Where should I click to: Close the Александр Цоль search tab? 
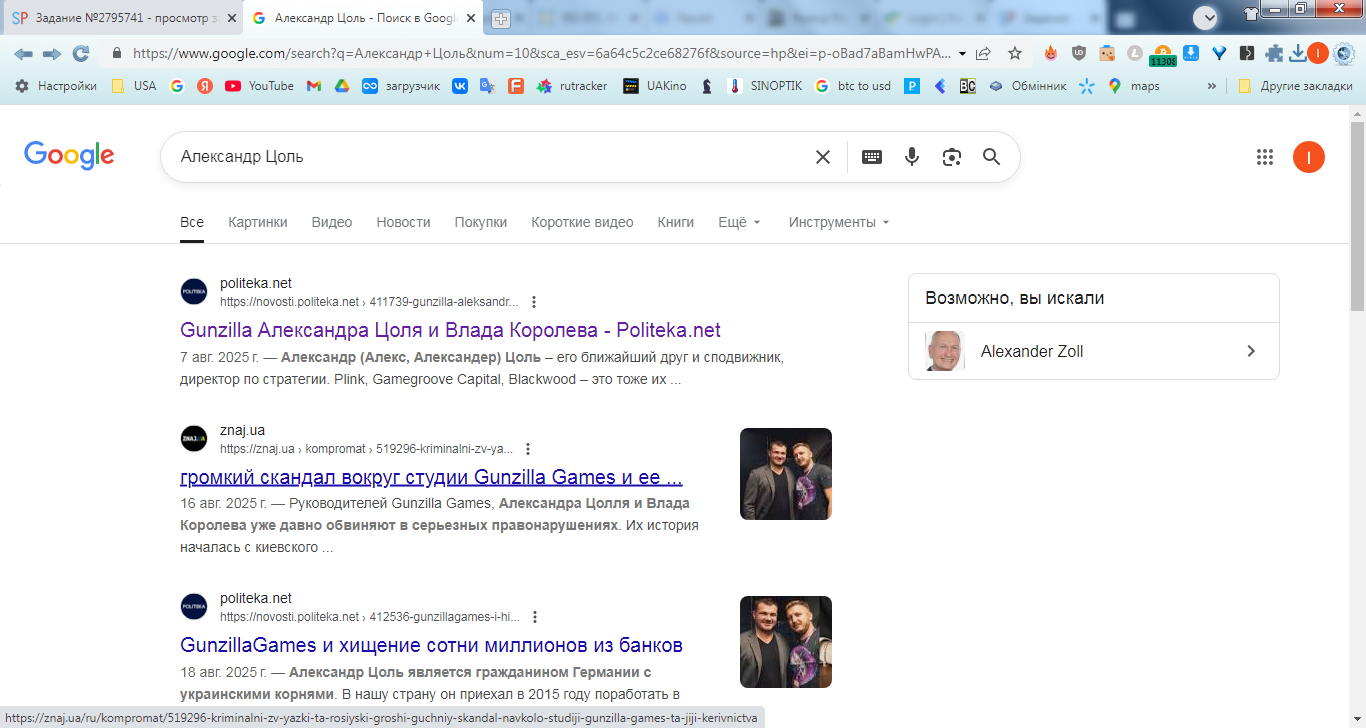pyautogui.click(x=470, y=18)
